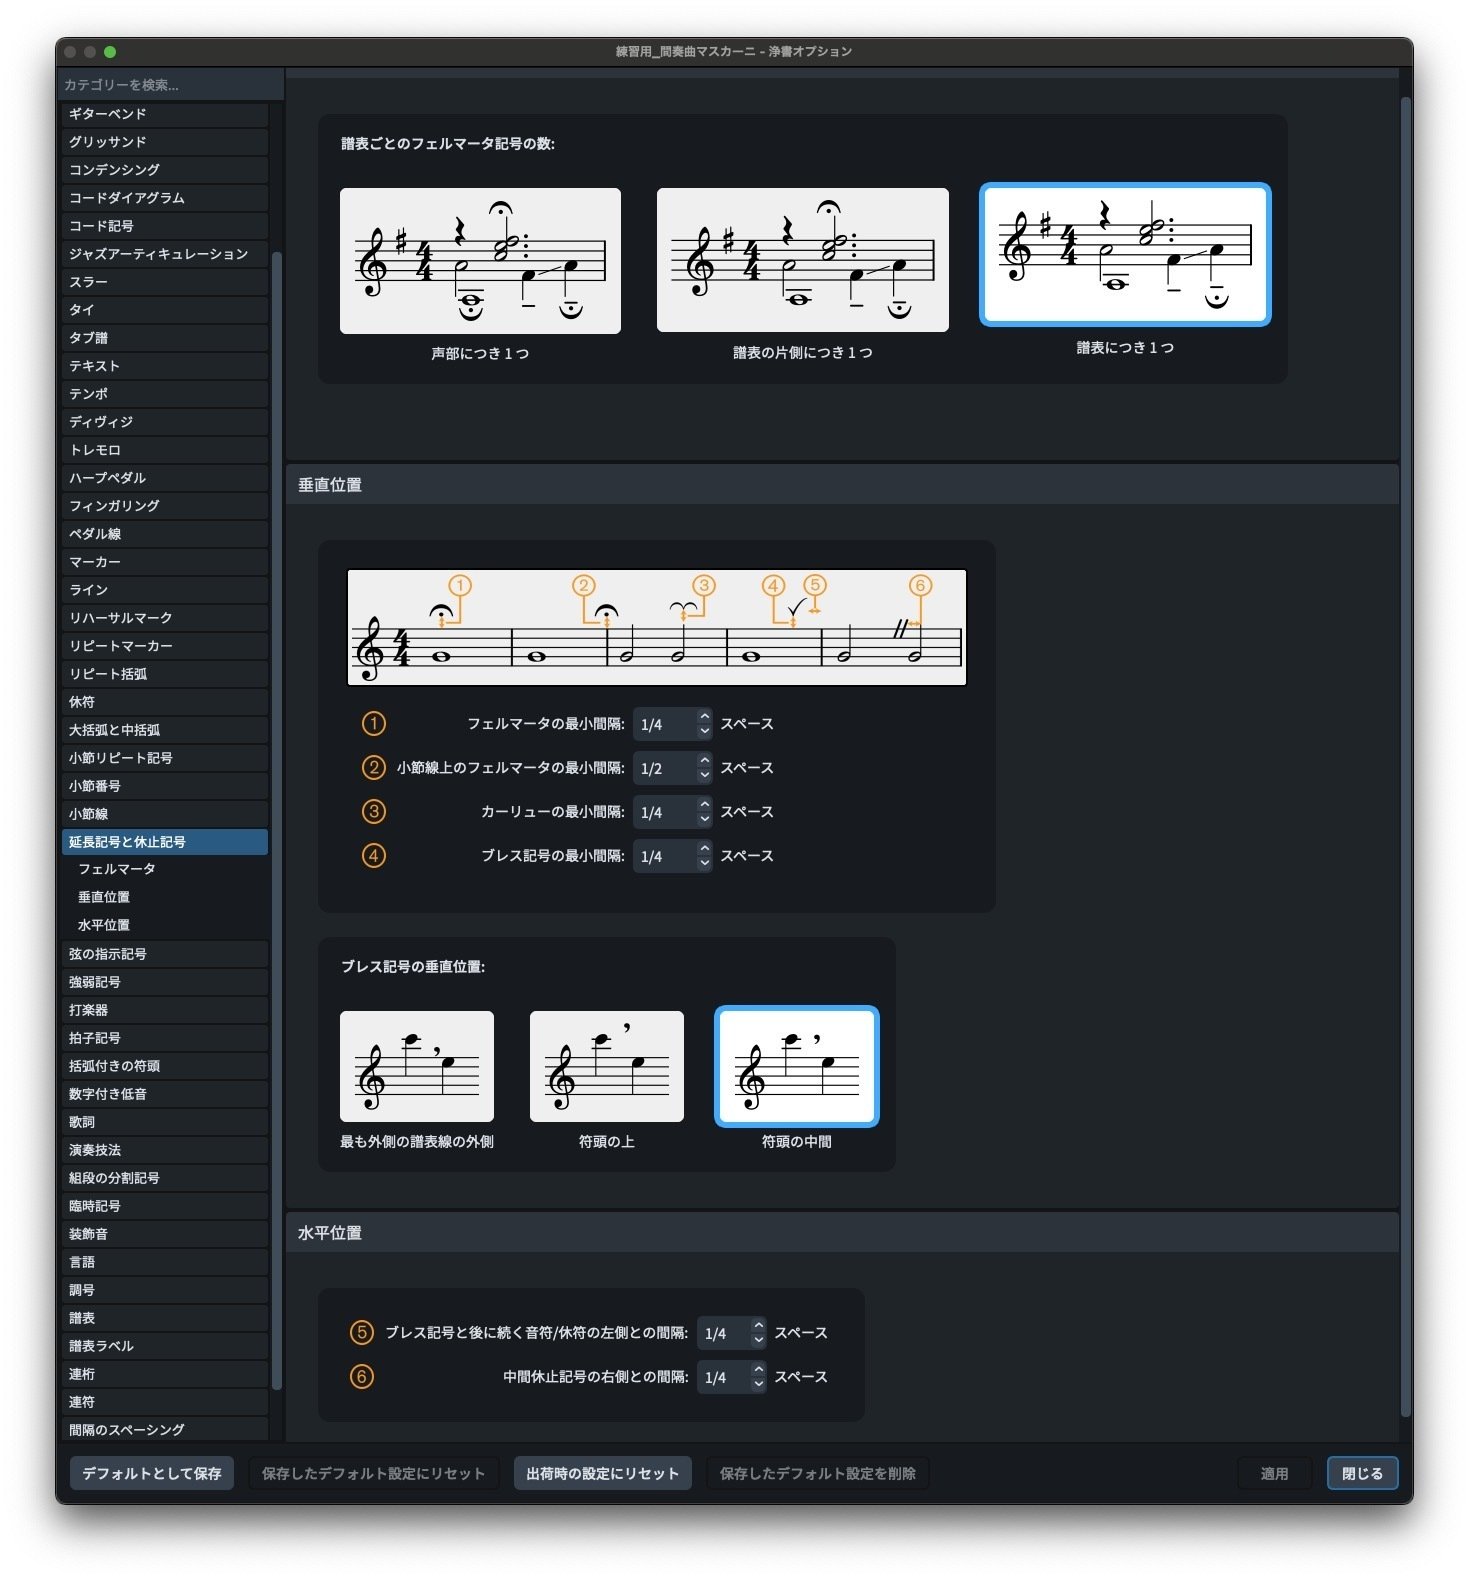Viewport: 1469px width, 1578px height.
Task: Click デフォルトとして保存 button
Action: tap(152, 1473)
